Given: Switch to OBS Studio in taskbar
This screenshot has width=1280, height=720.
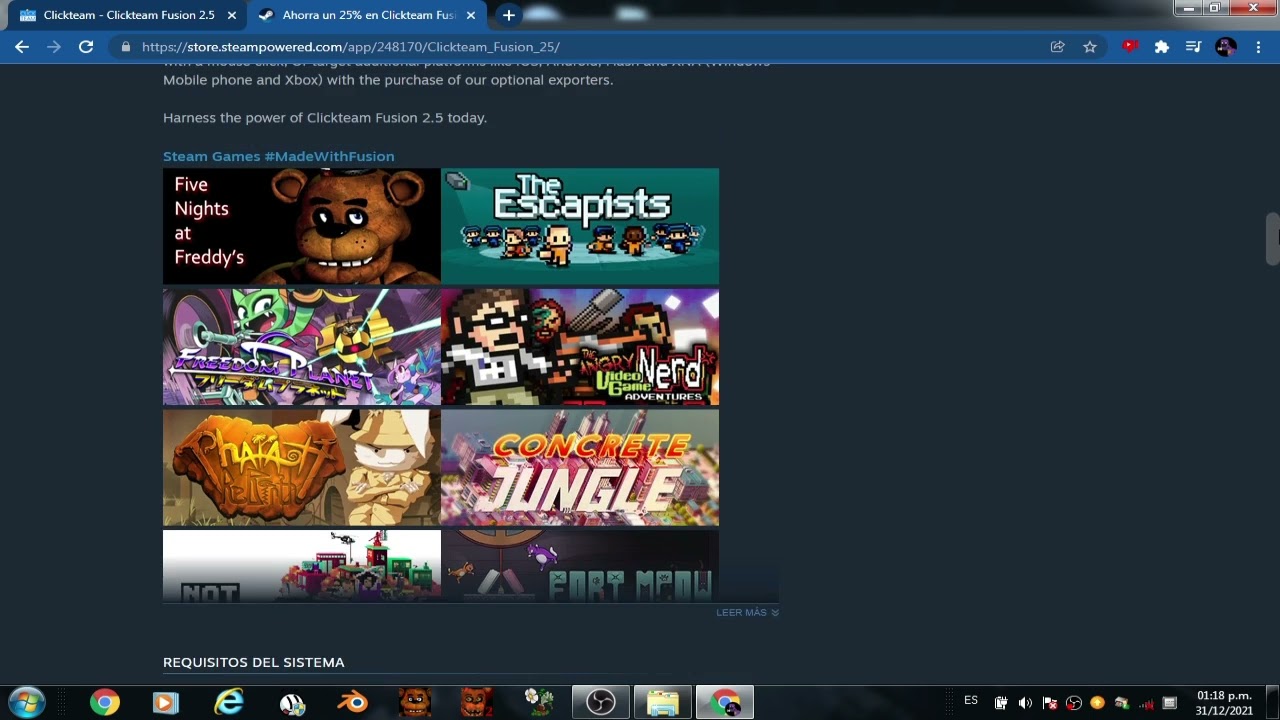Looking at the screenshot, I should pyautogui.click(x=601, y=702).
